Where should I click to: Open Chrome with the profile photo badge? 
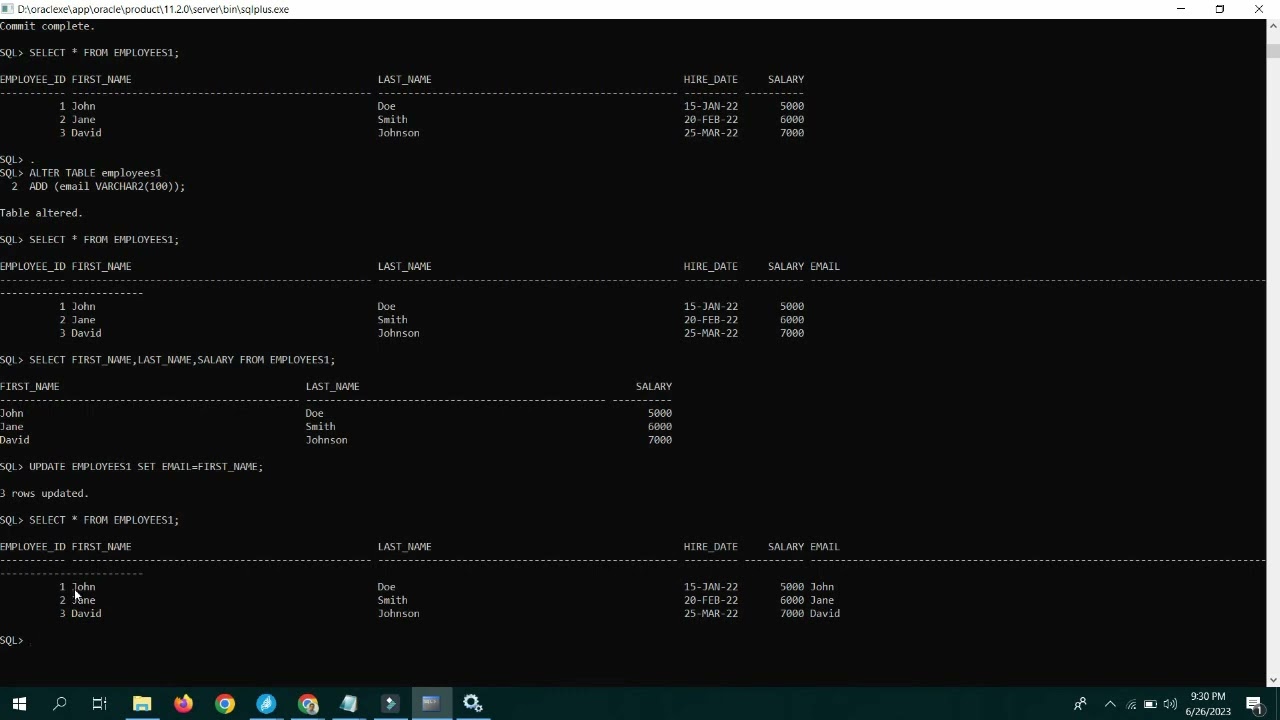[308, 704]
